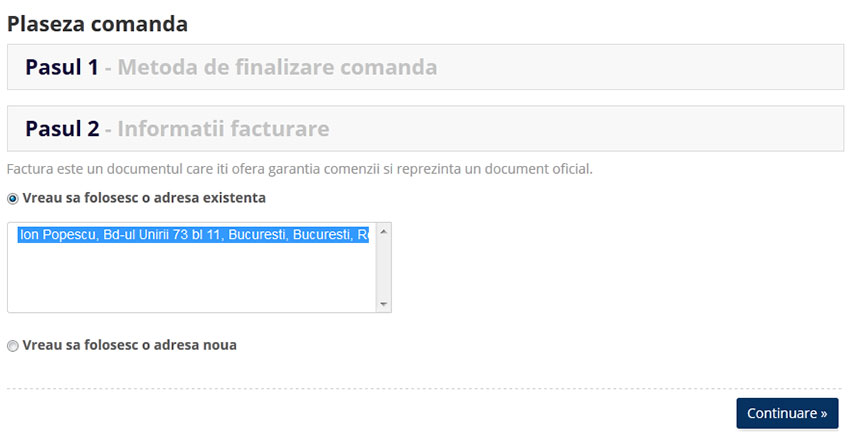Click the 'Plaseza comanda' page heading
The height and width of the screenshot is (442, 850).
pyautogui.click(x=97, y=24)
